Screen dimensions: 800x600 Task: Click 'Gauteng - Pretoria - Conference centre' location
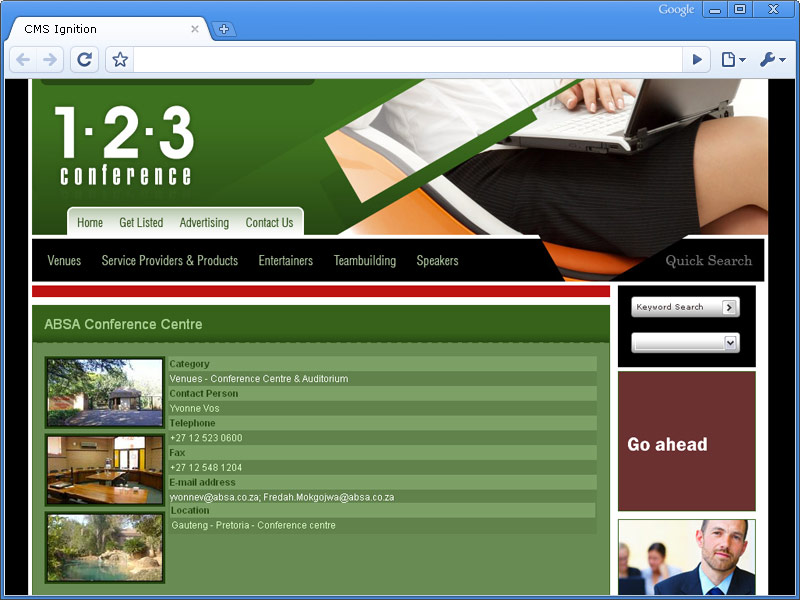pos(254,525)
